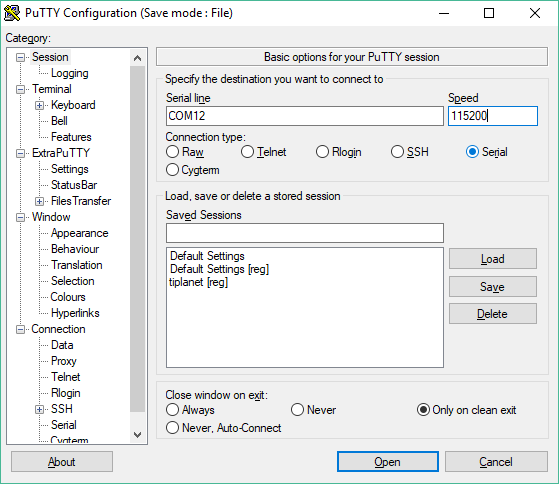Open the Window category
Viewport: 559px width, 484px height.
point(51,217)
